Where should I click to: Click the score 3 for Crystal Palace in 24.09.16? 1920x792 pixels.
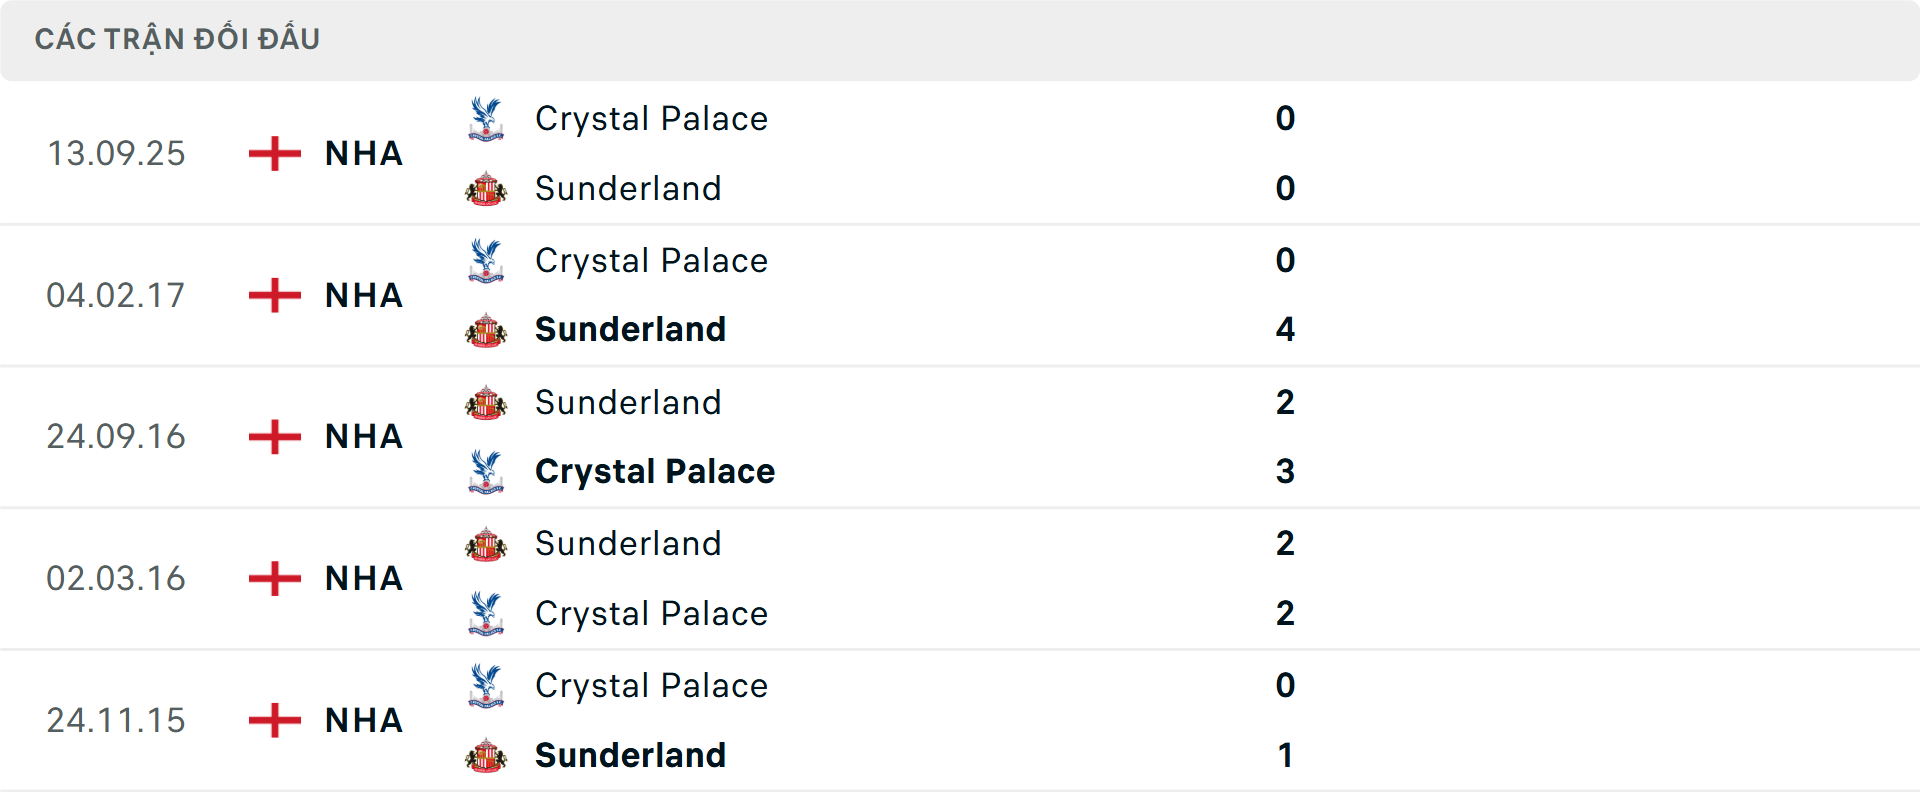point(1286,472)
